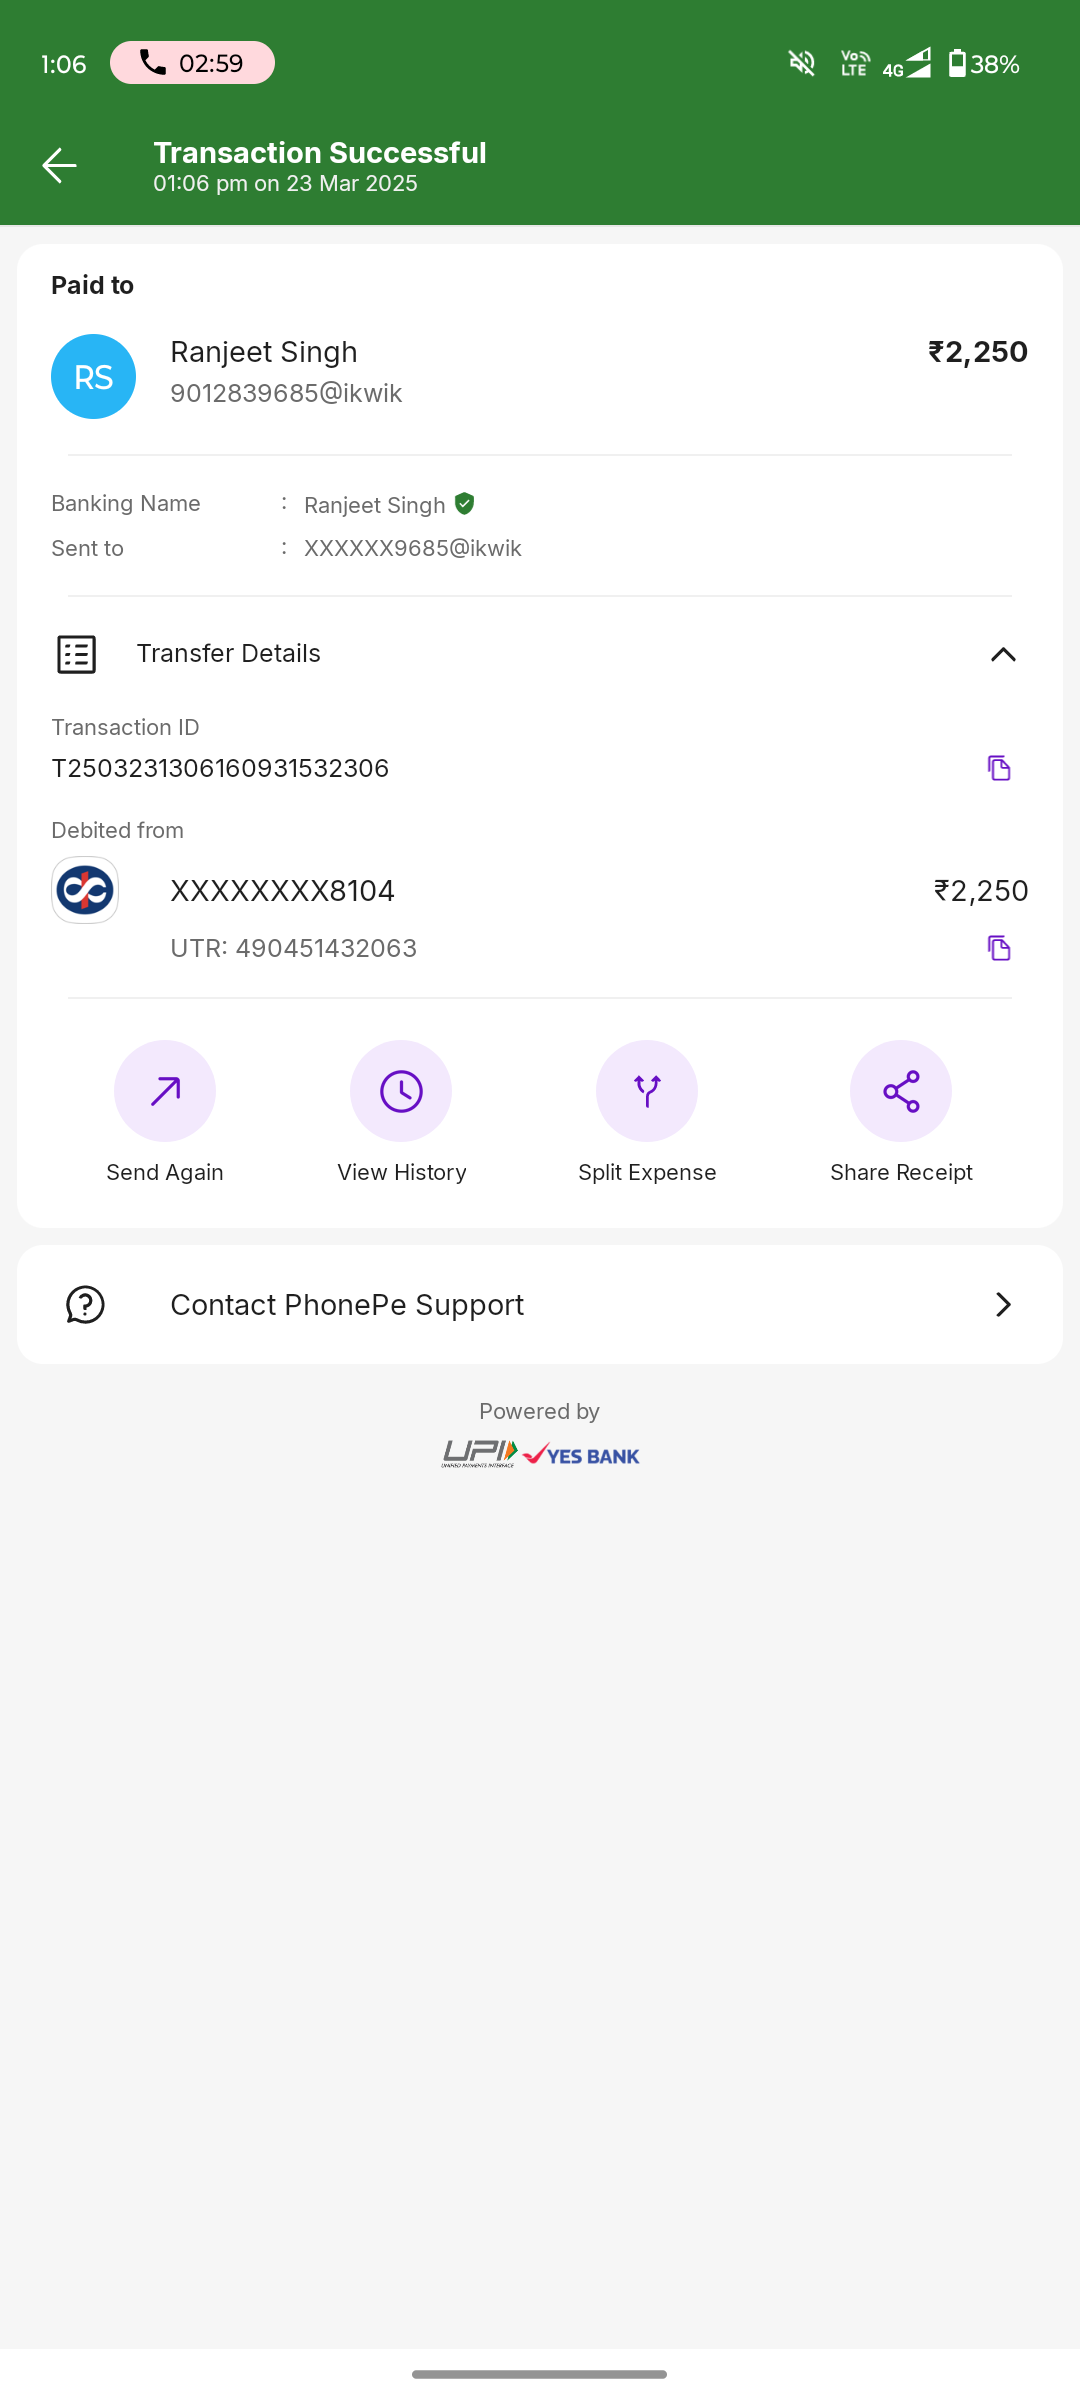Tap Contact PhonePe Support text
This screenshot has width=1080, height=2400.
pos(347,1305)
